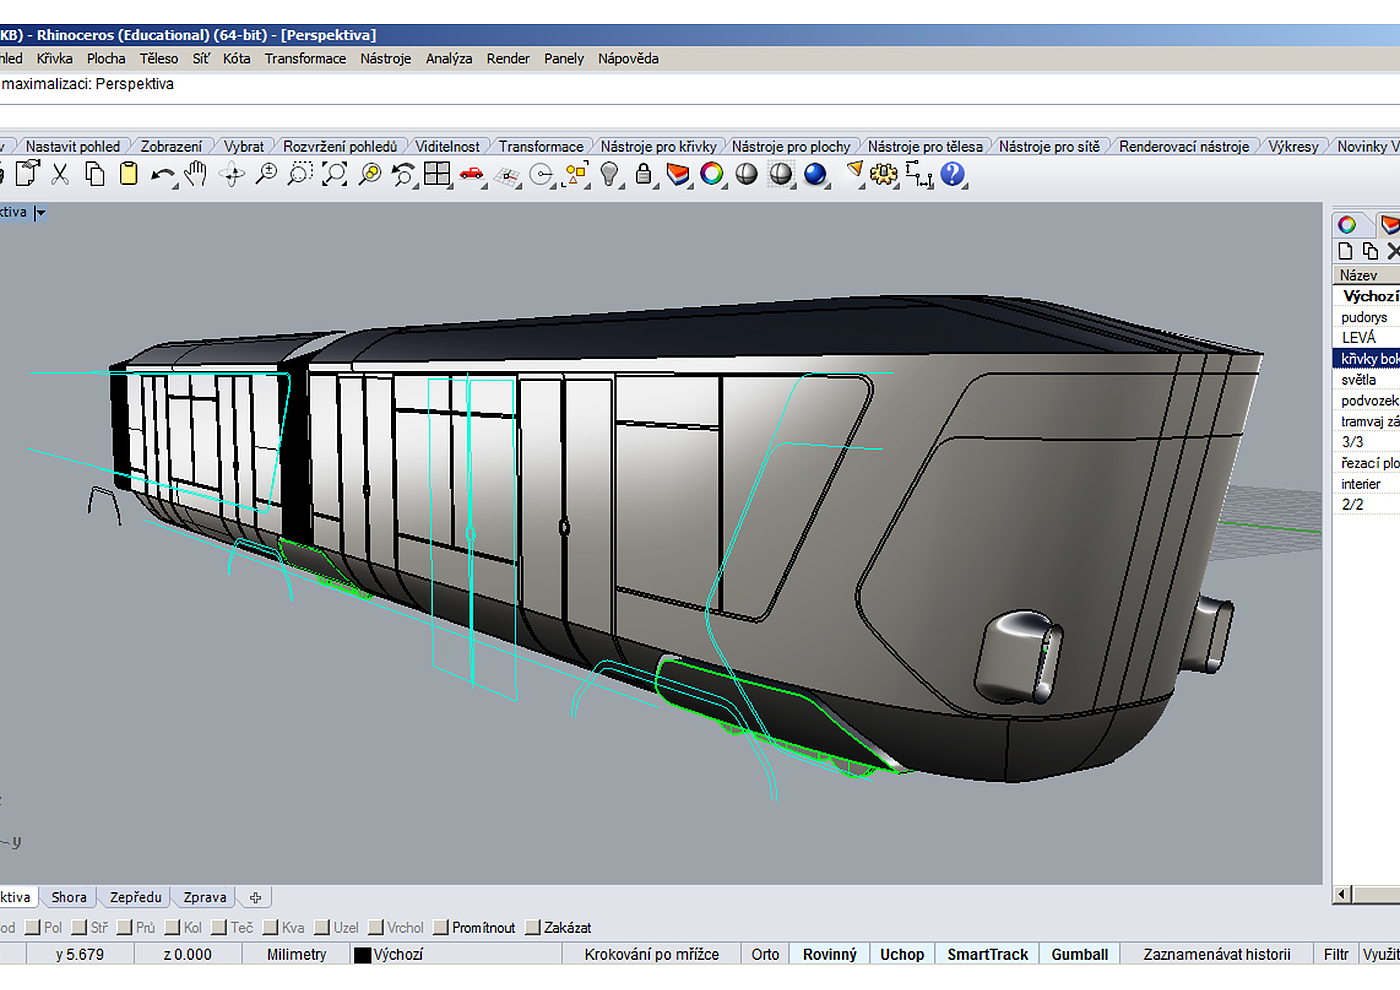The height and width of the screenshot is (990, 1400).
Task: Select the Cut scissors icon
Action: click(60, 174)
